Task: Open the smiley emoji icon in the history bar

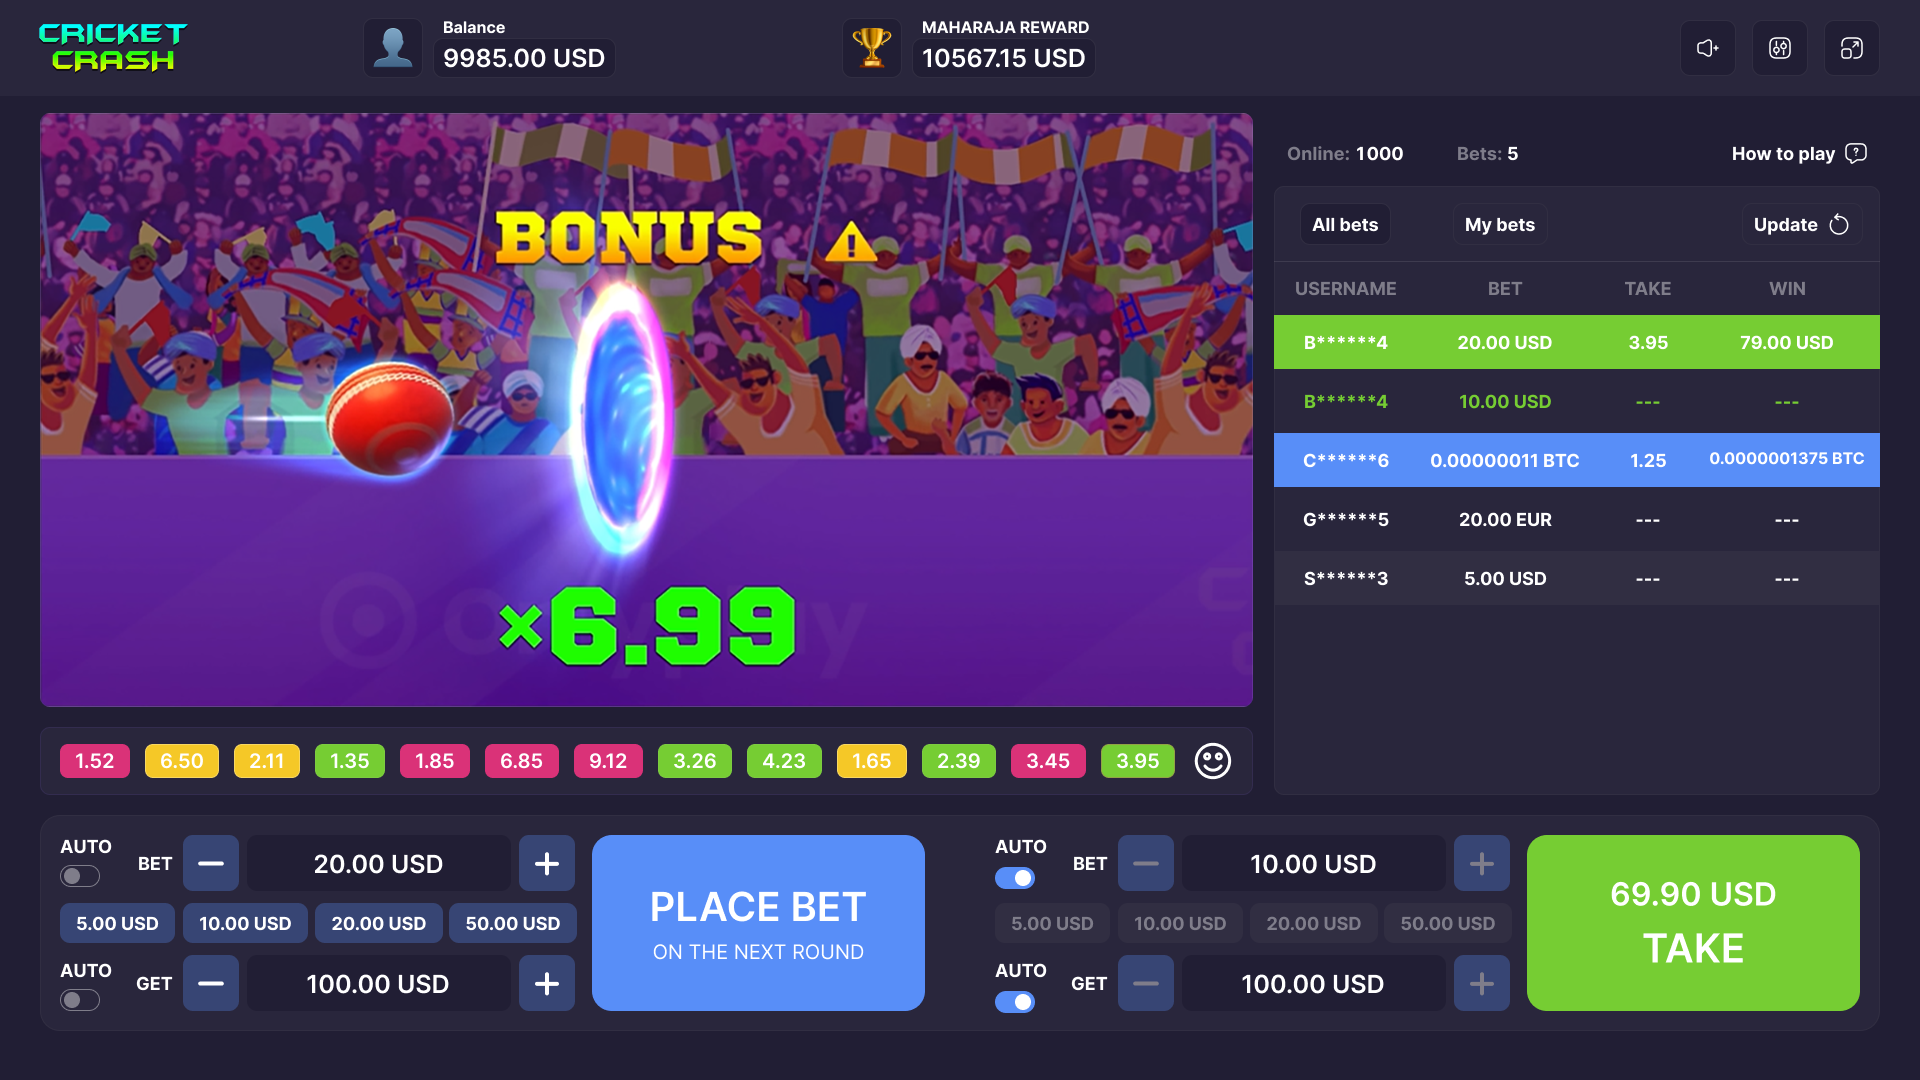Action: click(1213, 761)
